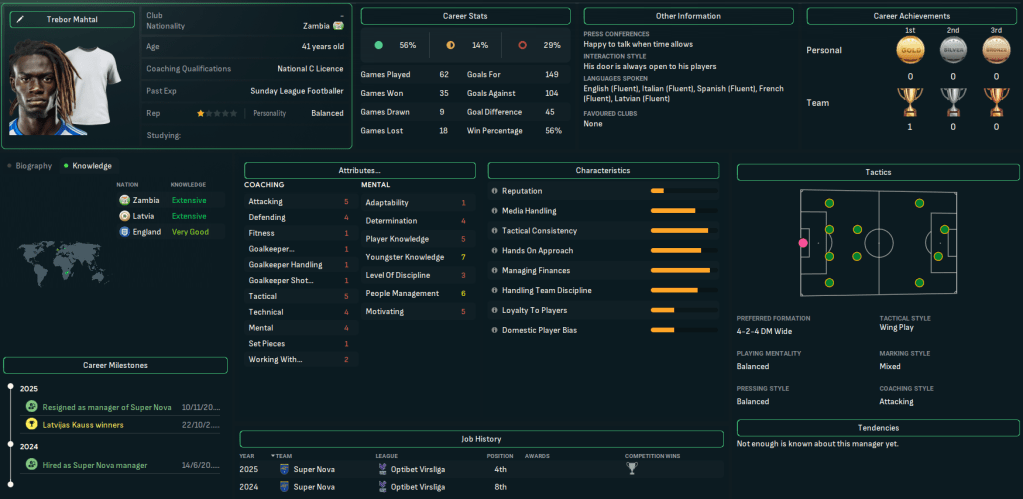Open the Characteristics panel header
1023x499 pixels.
click(602, 171)
